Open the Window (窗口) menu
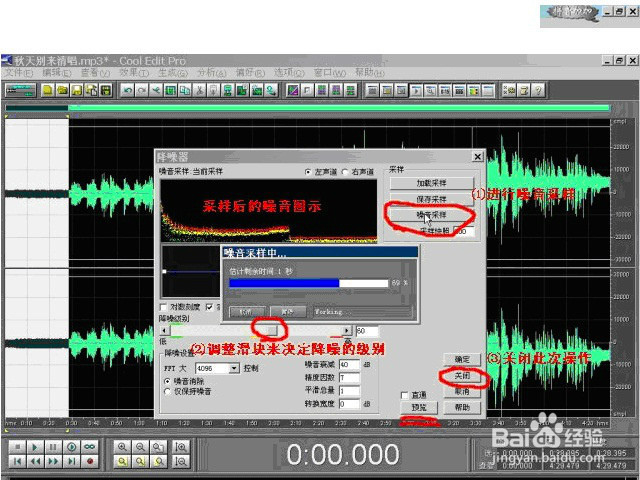Image resolution: width=640 pixels, height=480 pixels. pyautogui.click(x=329, y=73)
